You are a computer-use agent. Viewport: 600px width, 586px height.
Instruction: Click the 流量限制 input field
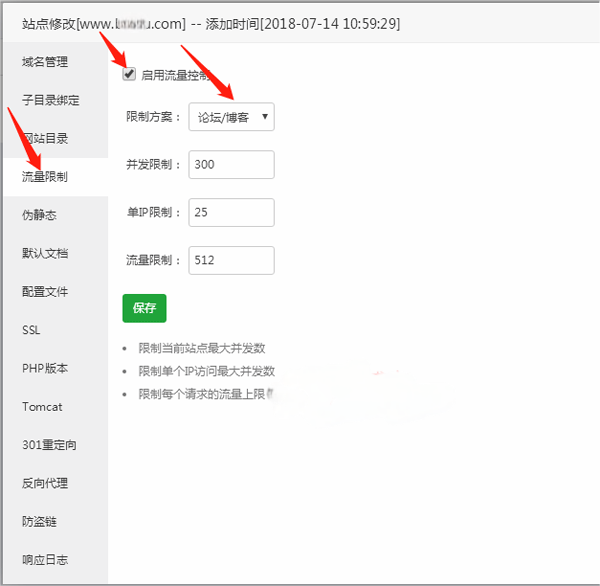pos(231,261)
